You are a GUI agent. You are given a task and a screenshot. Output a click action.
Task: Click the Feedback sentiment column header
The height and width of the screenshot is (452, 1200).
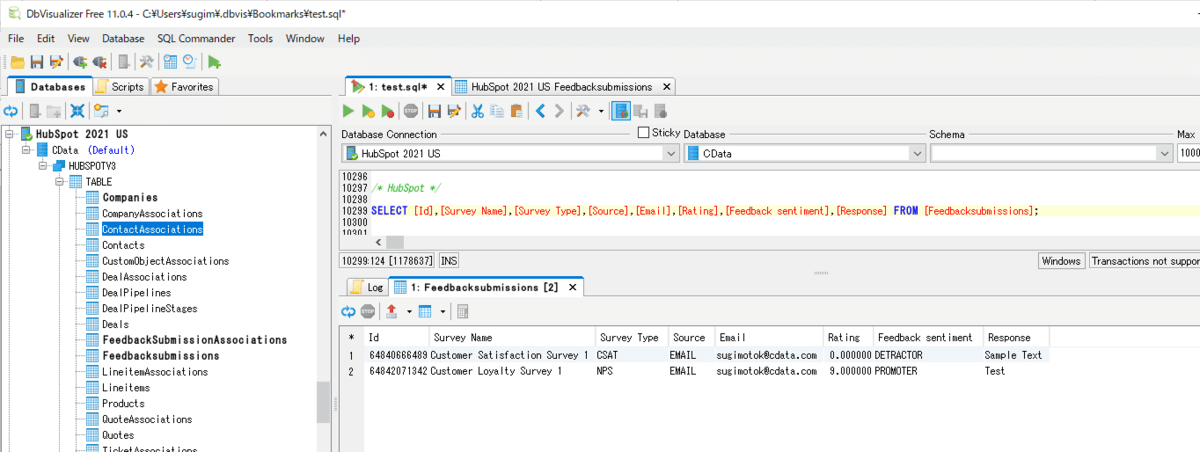(x=927, y=338)
